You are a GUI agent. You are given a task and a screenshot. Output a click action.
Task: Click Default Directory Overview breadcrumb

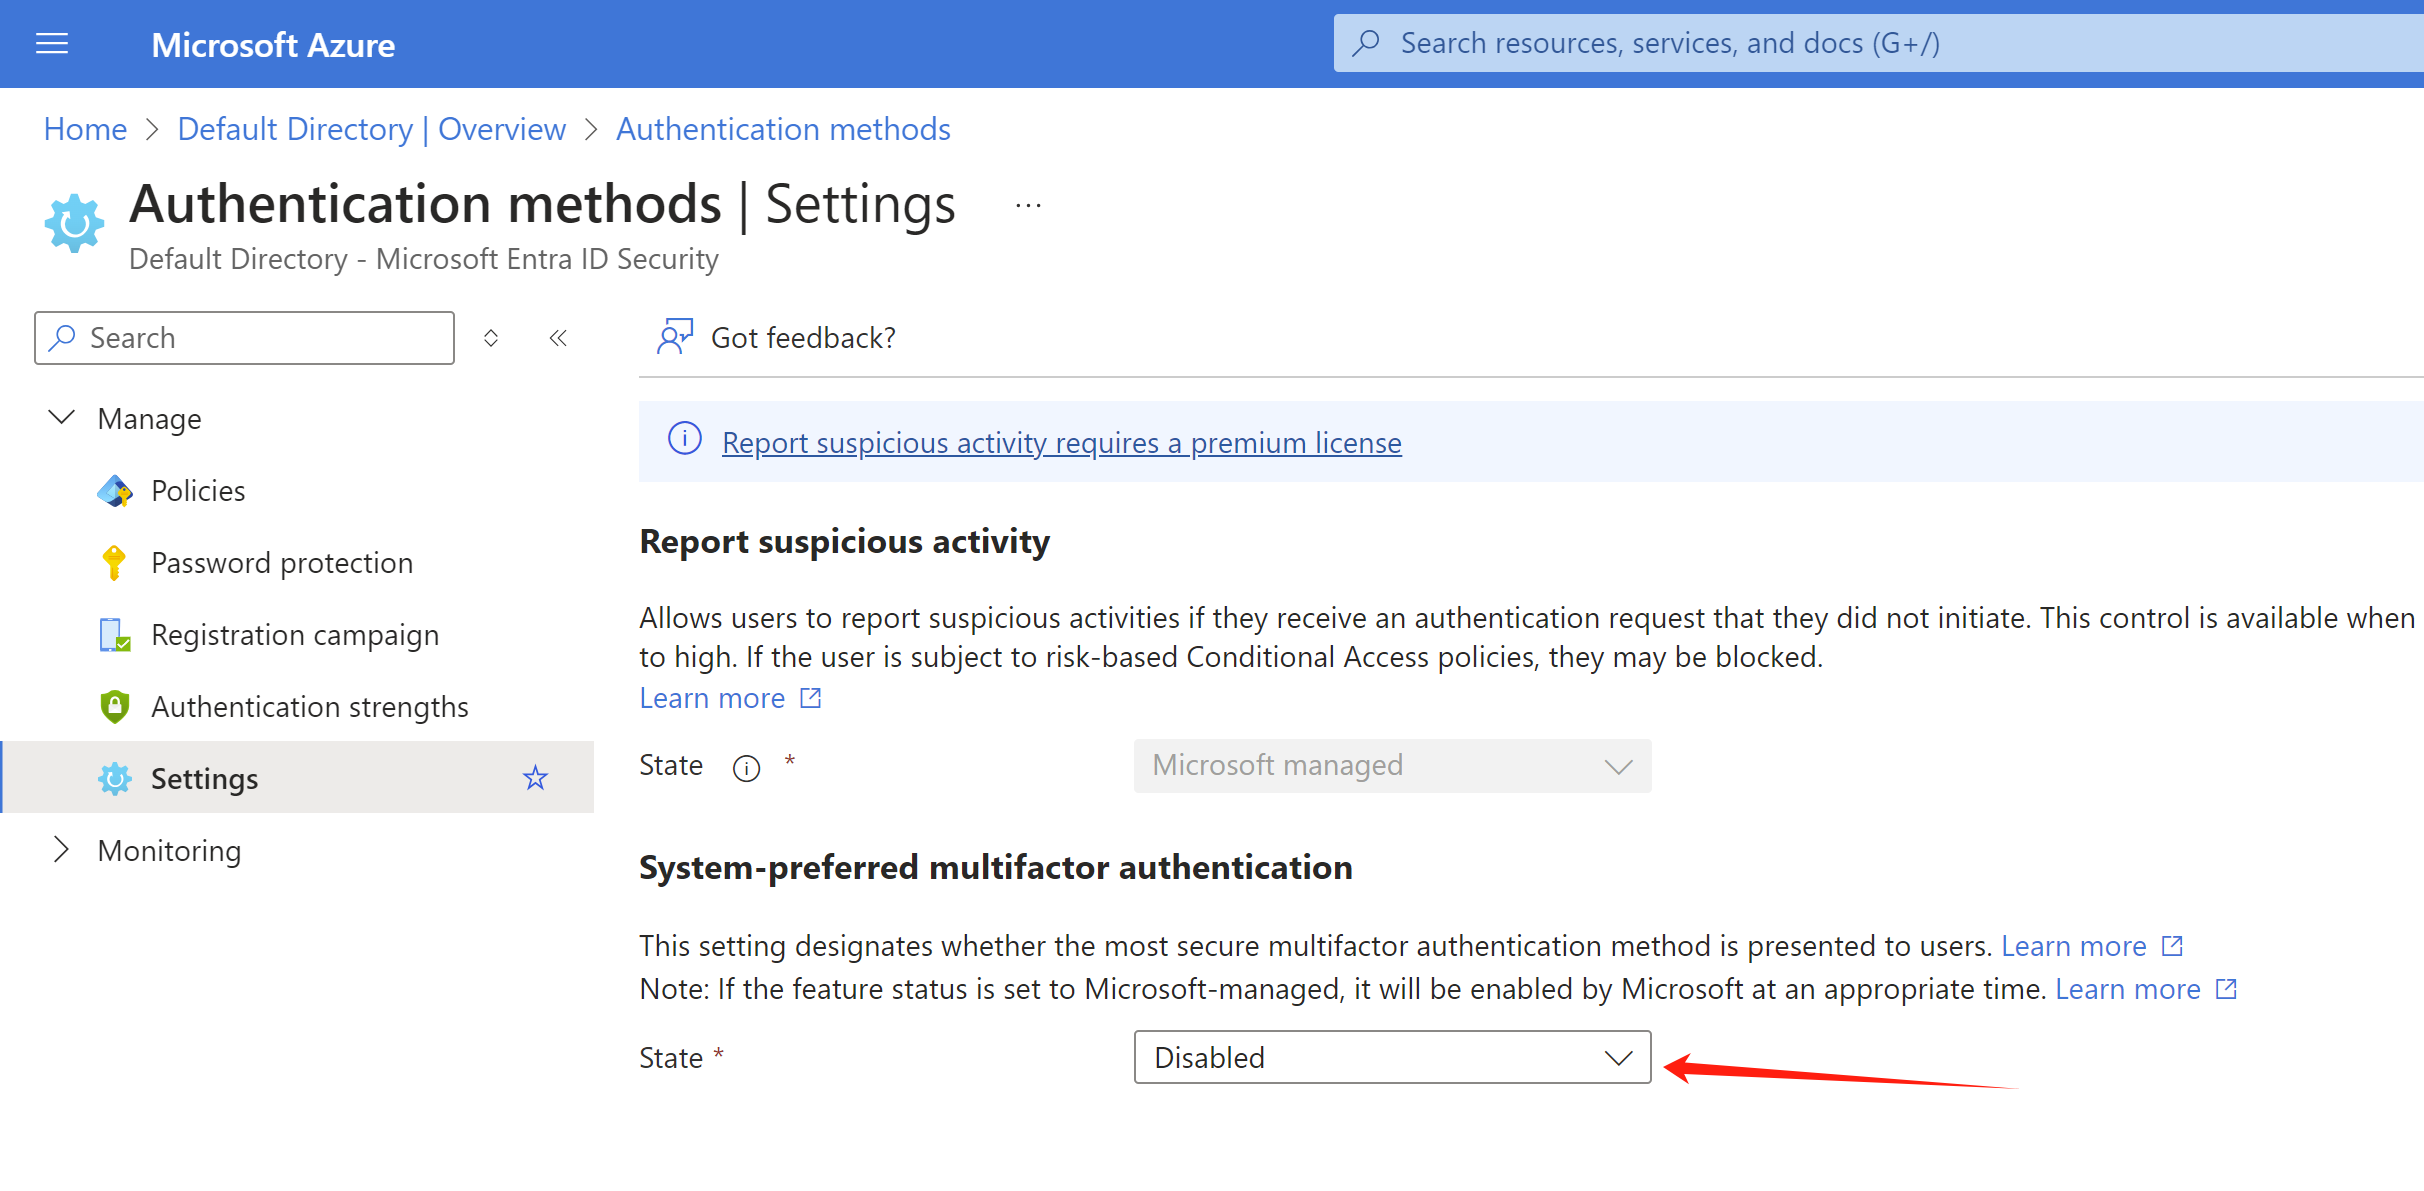point(371,129)
